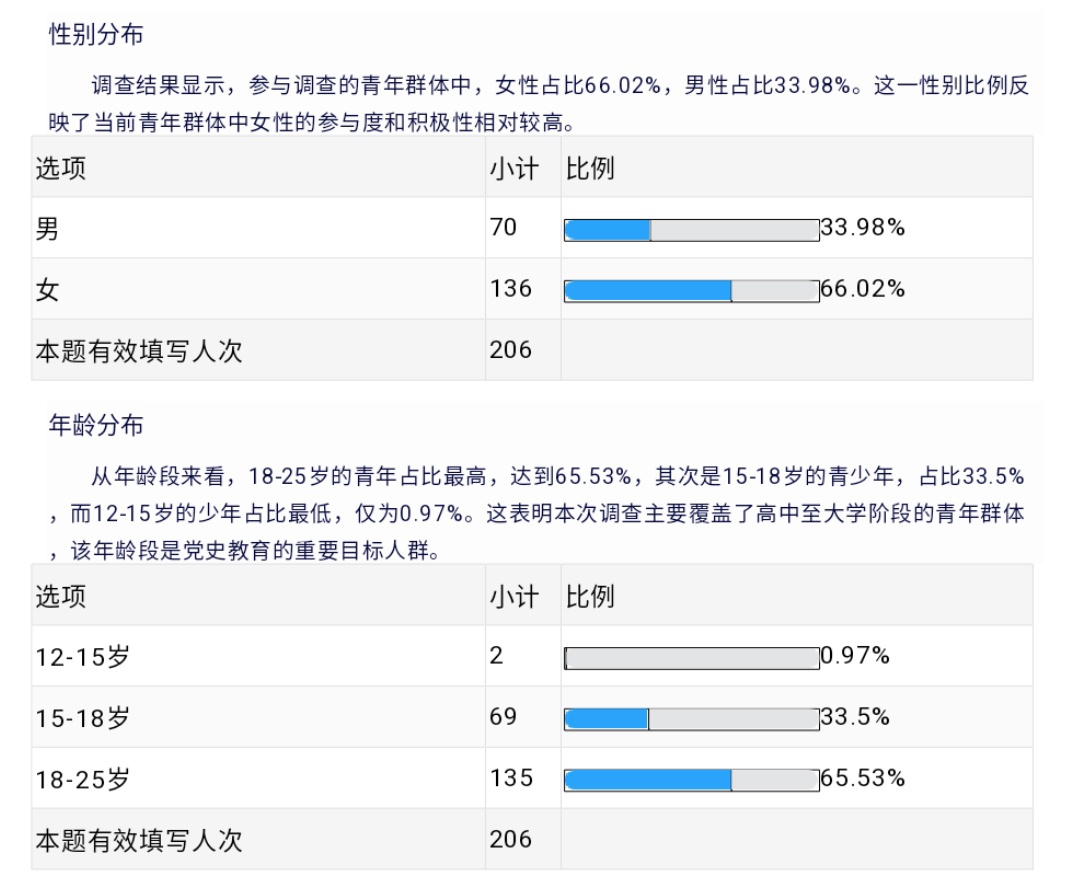Select the 女 progress bar showing 66.02%
This screenshot has width=1080, height=886.
tap(692, 290)
